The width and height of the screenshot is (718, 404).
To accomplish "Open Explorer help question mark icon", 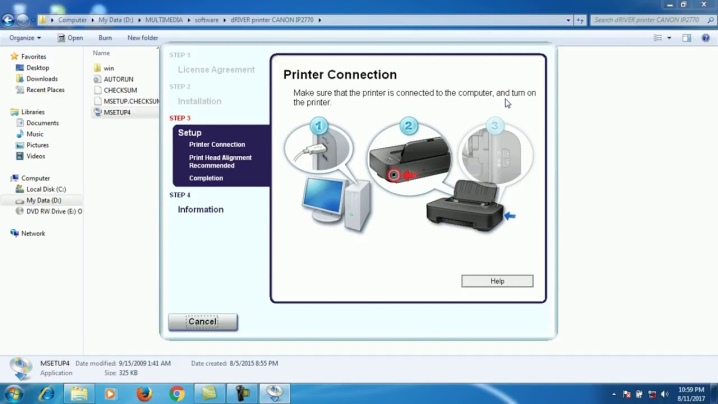I will (706, 38).
